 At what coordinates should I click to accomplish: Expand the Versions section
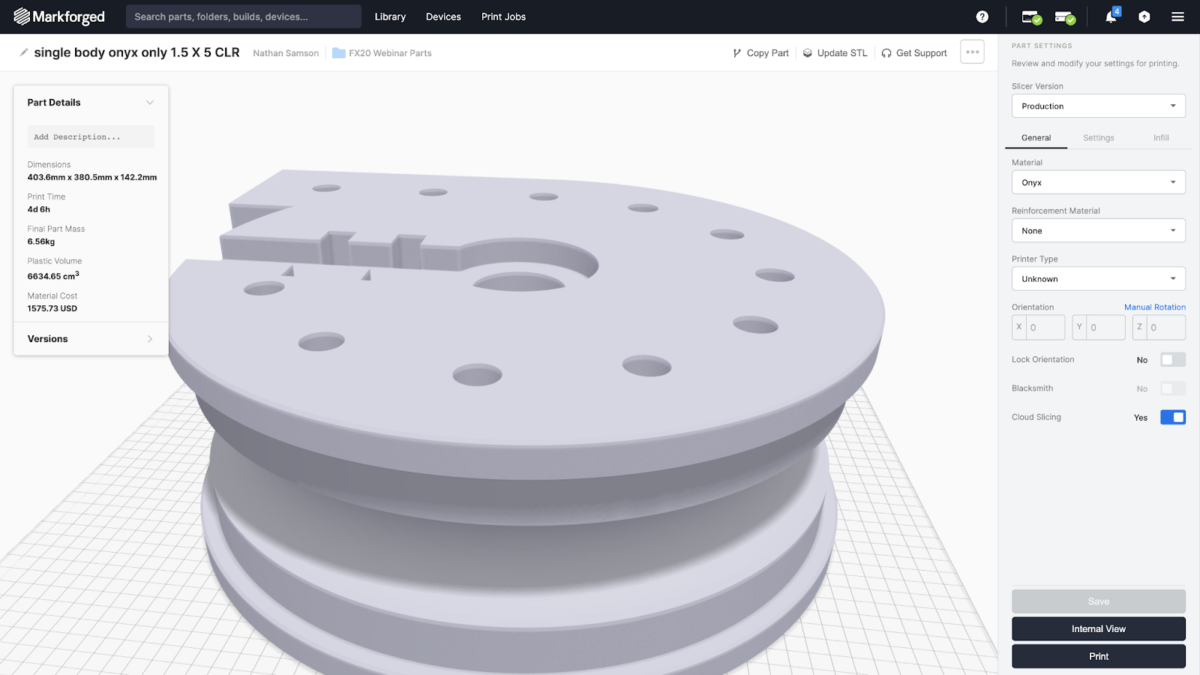(x=90, y=339)
